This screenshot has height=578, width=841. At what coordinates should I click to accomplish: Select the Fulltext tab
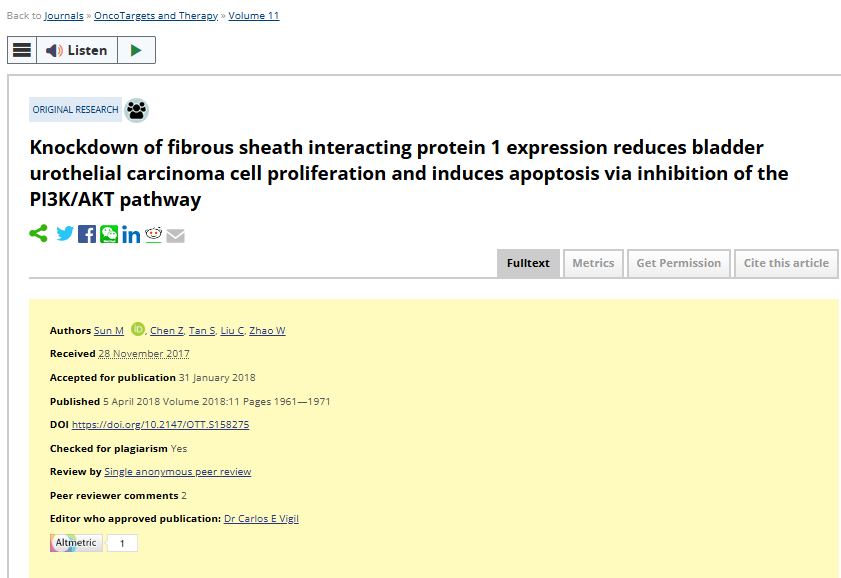tap(528, 263)
